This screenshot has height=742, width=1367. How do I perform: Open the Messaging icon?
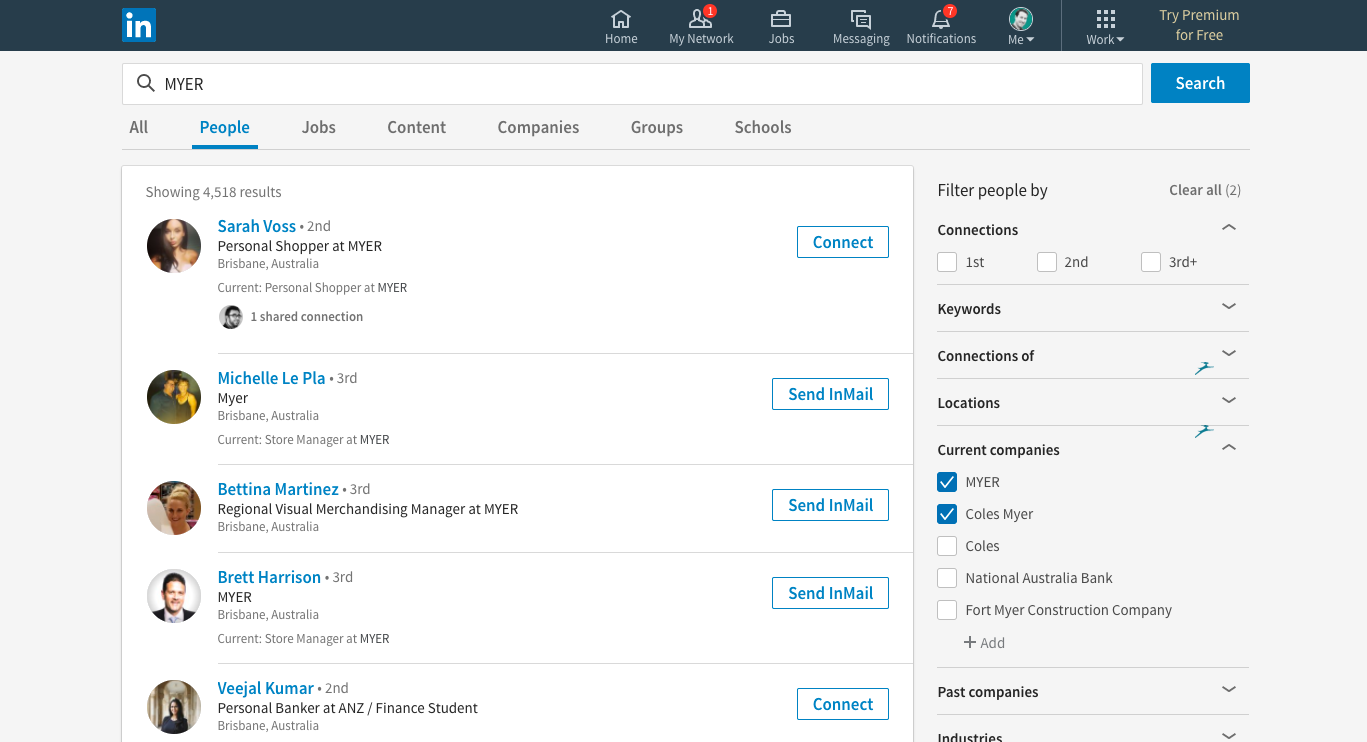pos(860,19)
